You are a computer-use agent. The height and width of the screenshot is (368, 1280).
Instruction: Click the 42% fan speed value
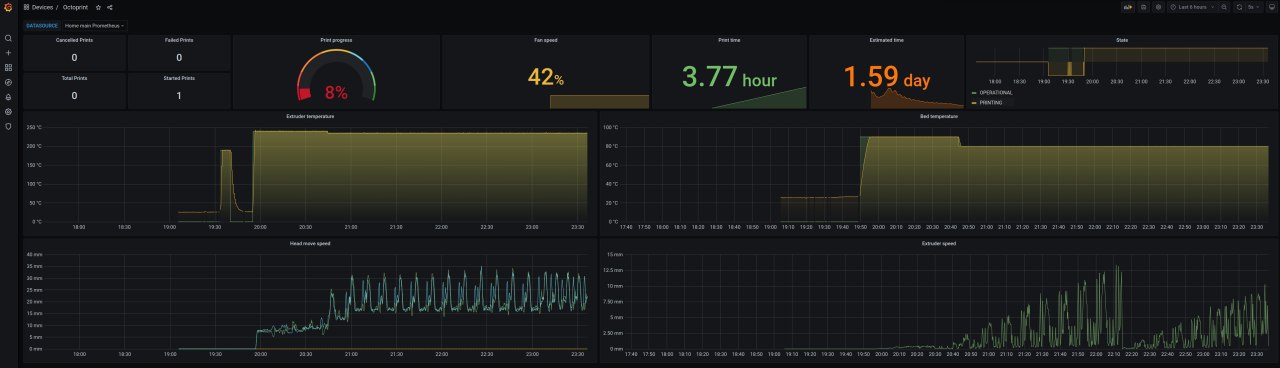pyautogui.click(x=546, y=77)
